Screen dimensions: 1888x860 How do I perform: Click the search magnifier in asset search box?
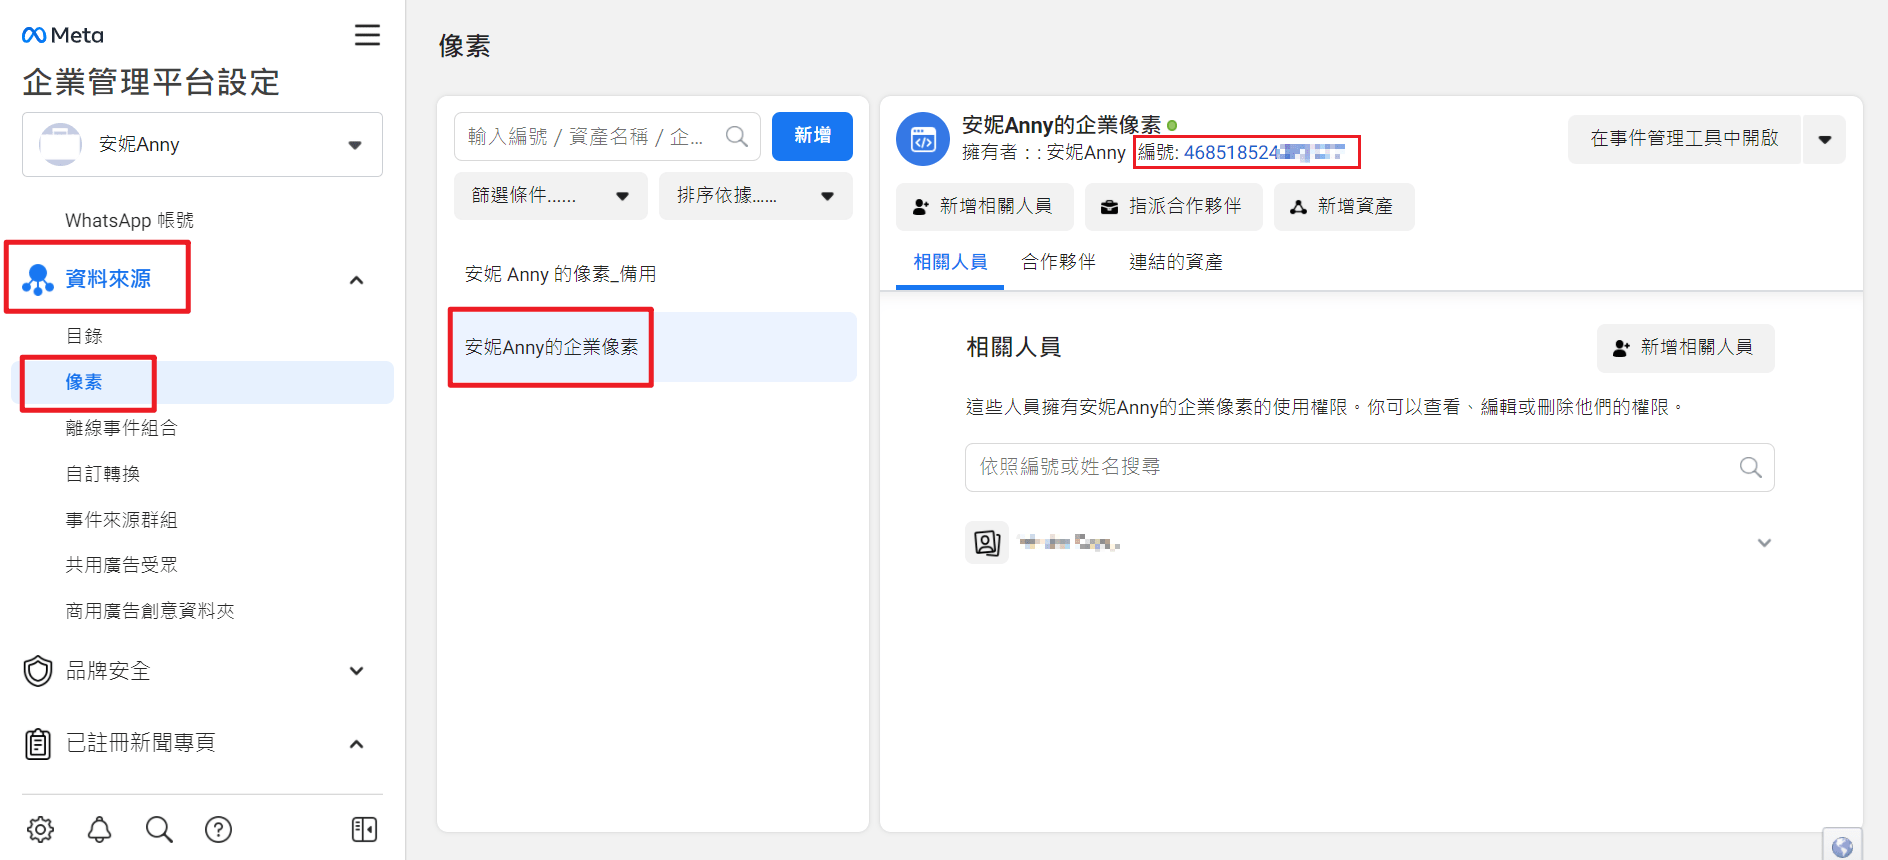tap(737, 136)
